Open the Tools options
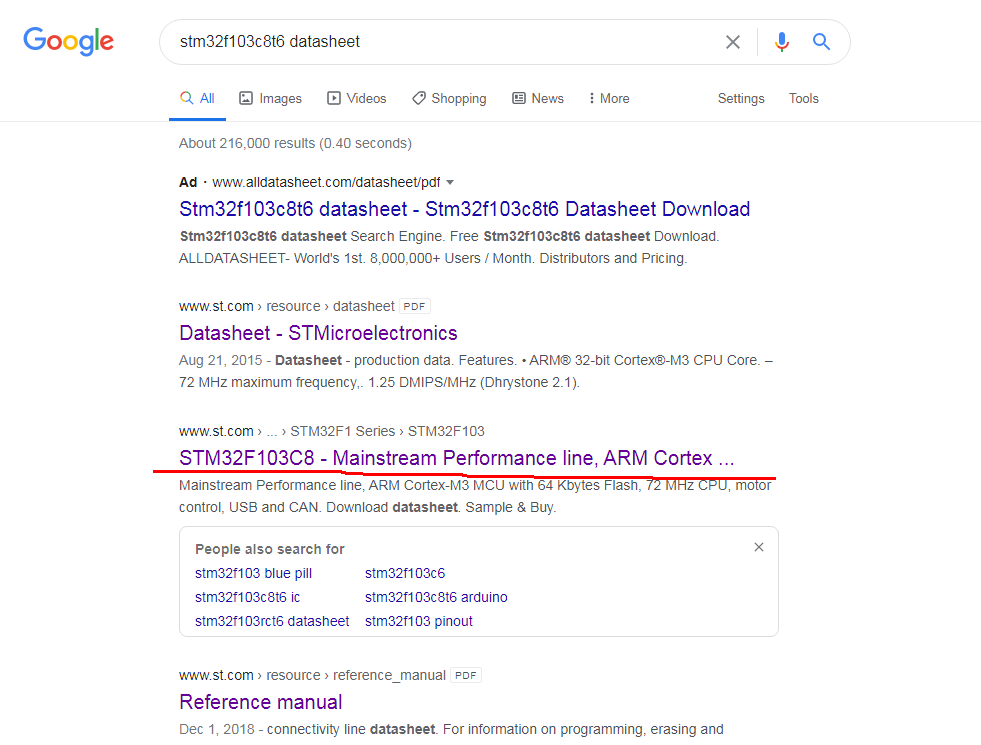The width and height of the screenshot is (981, 745). (803, 99)
